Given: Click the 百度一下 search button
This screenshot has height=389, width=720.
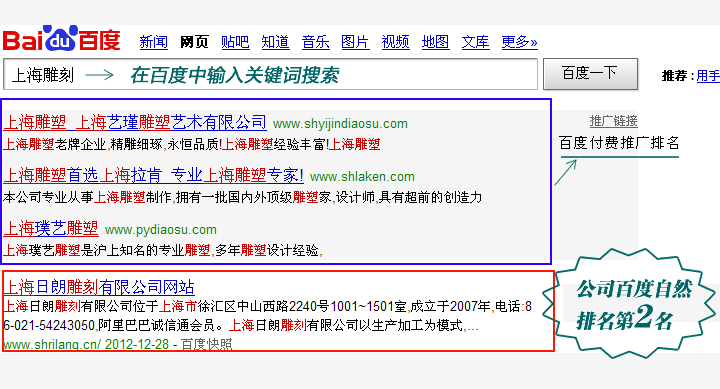Looking at the screenshot, I should [590, 73].
